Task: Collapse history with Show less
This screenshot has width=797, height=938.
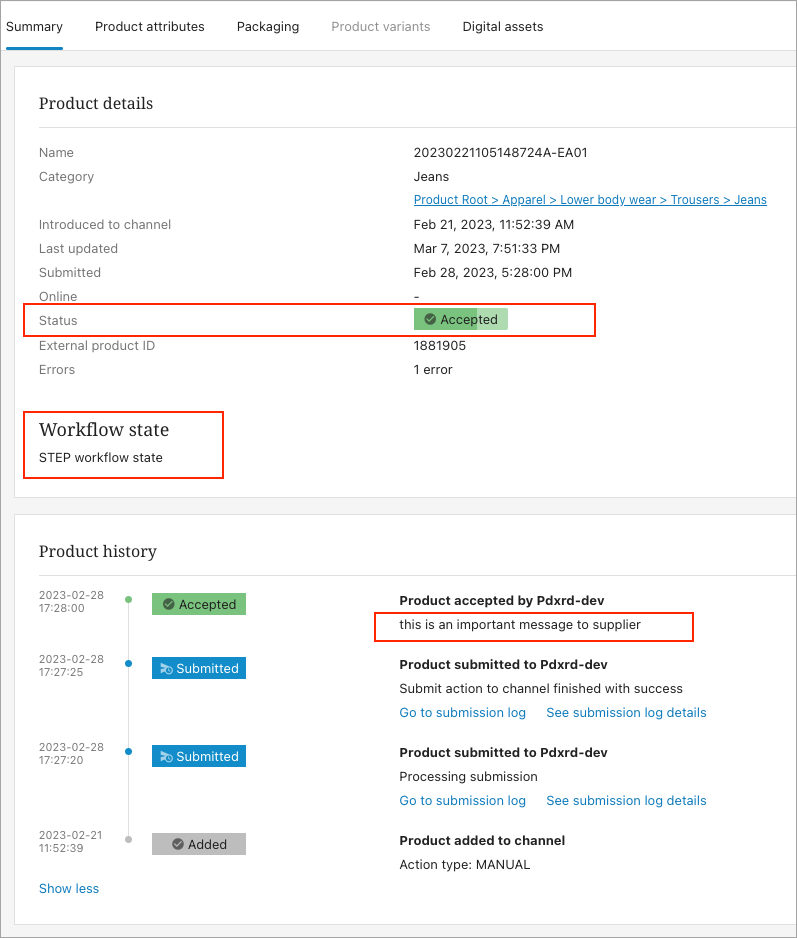Action: point(69,888)
